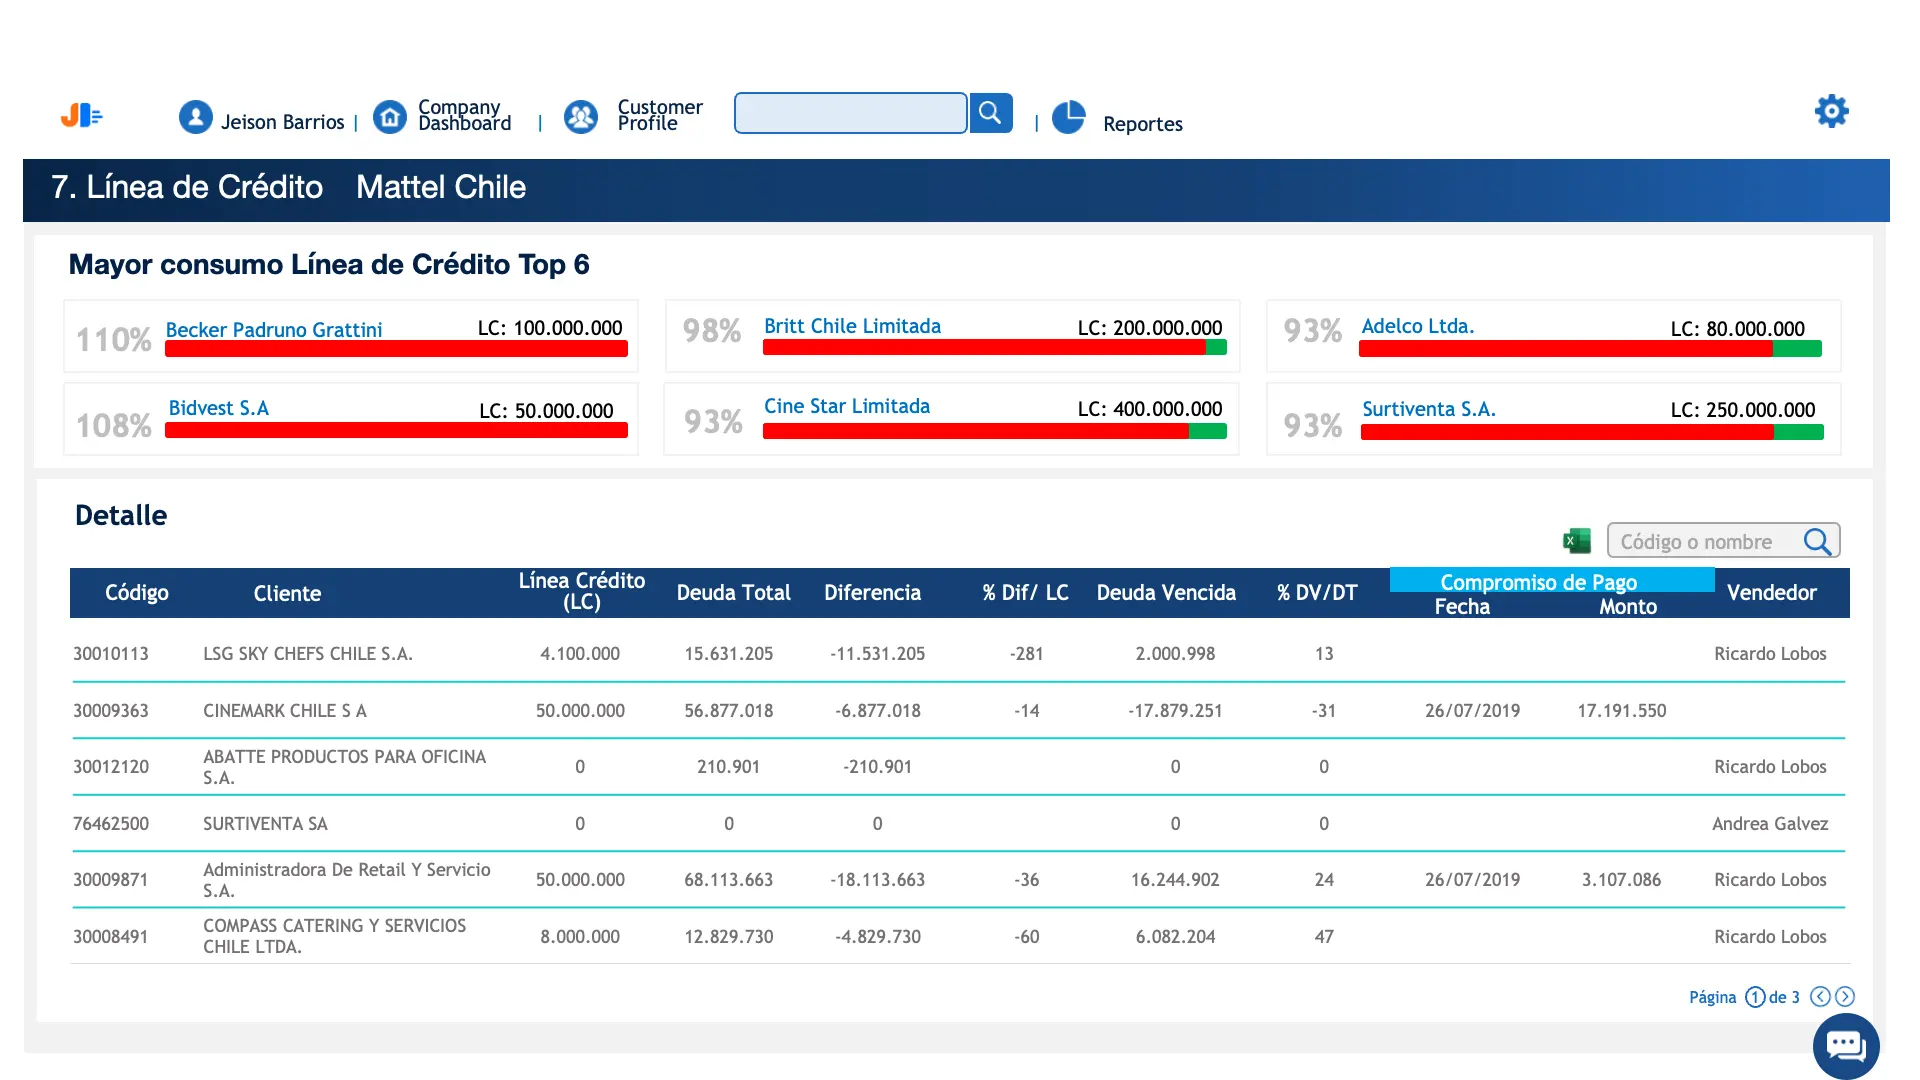The image size is (1920, 1080).
Task: Export table with Excel icon
Action: (x=1577, y=541)
